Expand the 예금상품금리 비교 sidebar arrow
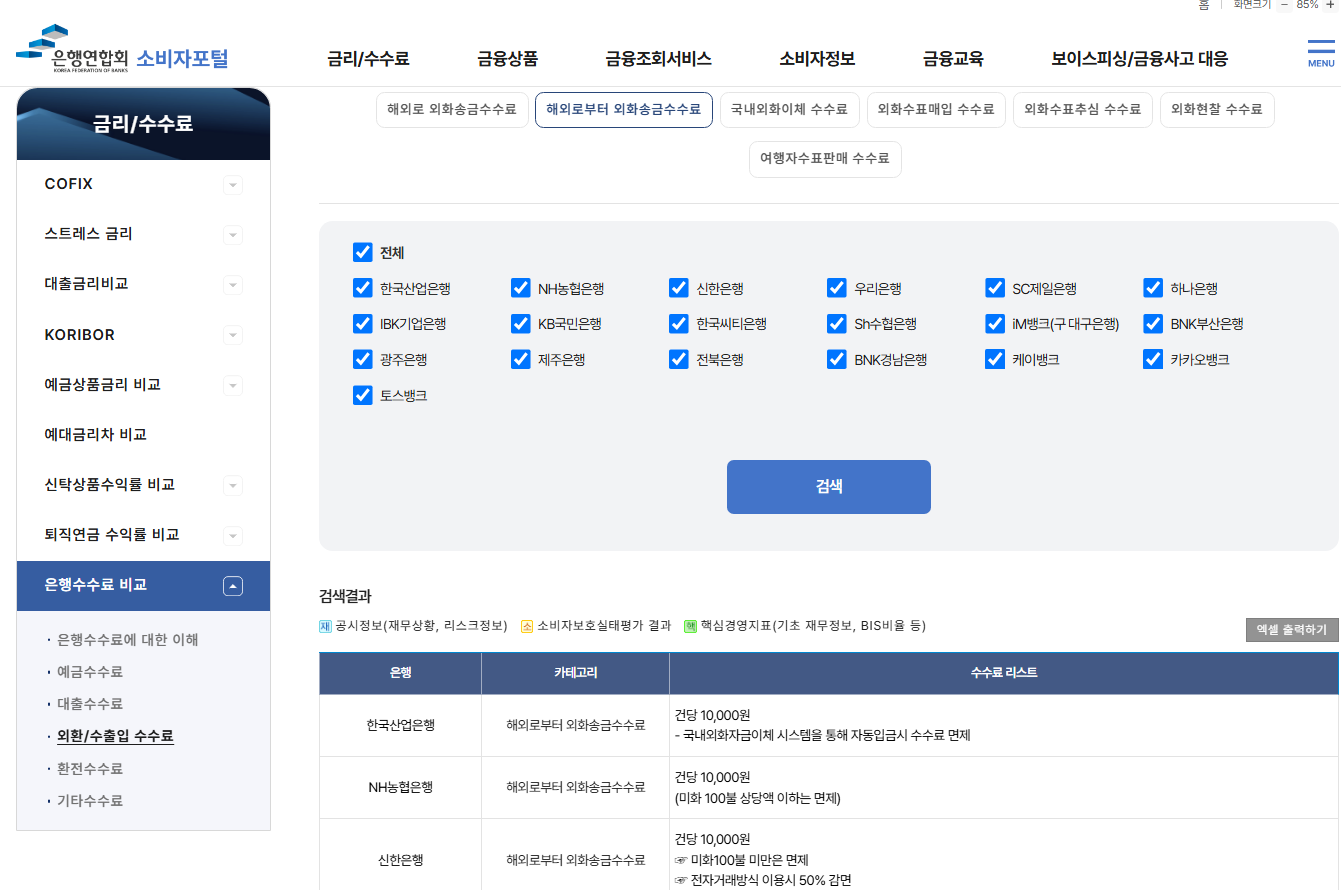 [233, 385]
